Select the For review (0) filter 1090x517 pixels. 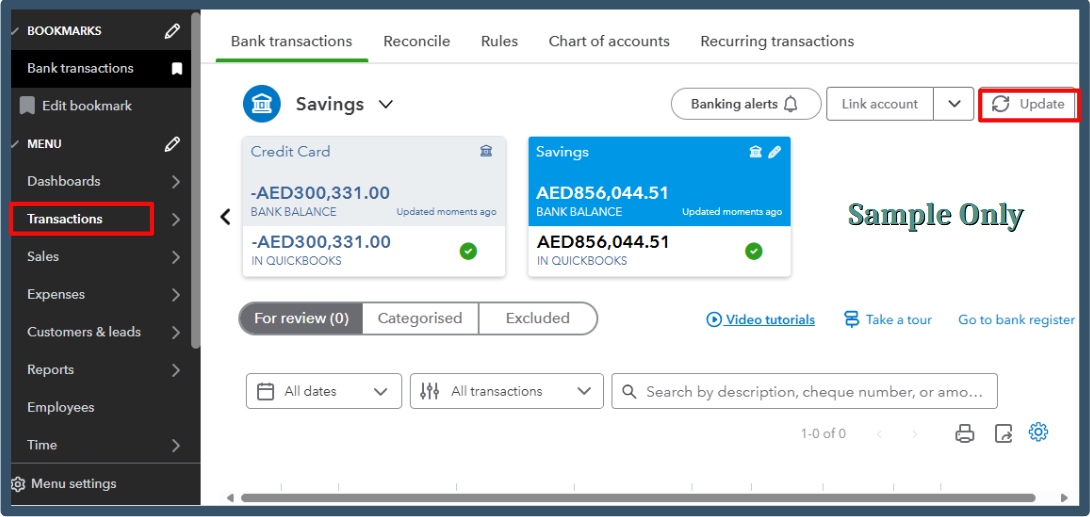[x=301, y=318]
